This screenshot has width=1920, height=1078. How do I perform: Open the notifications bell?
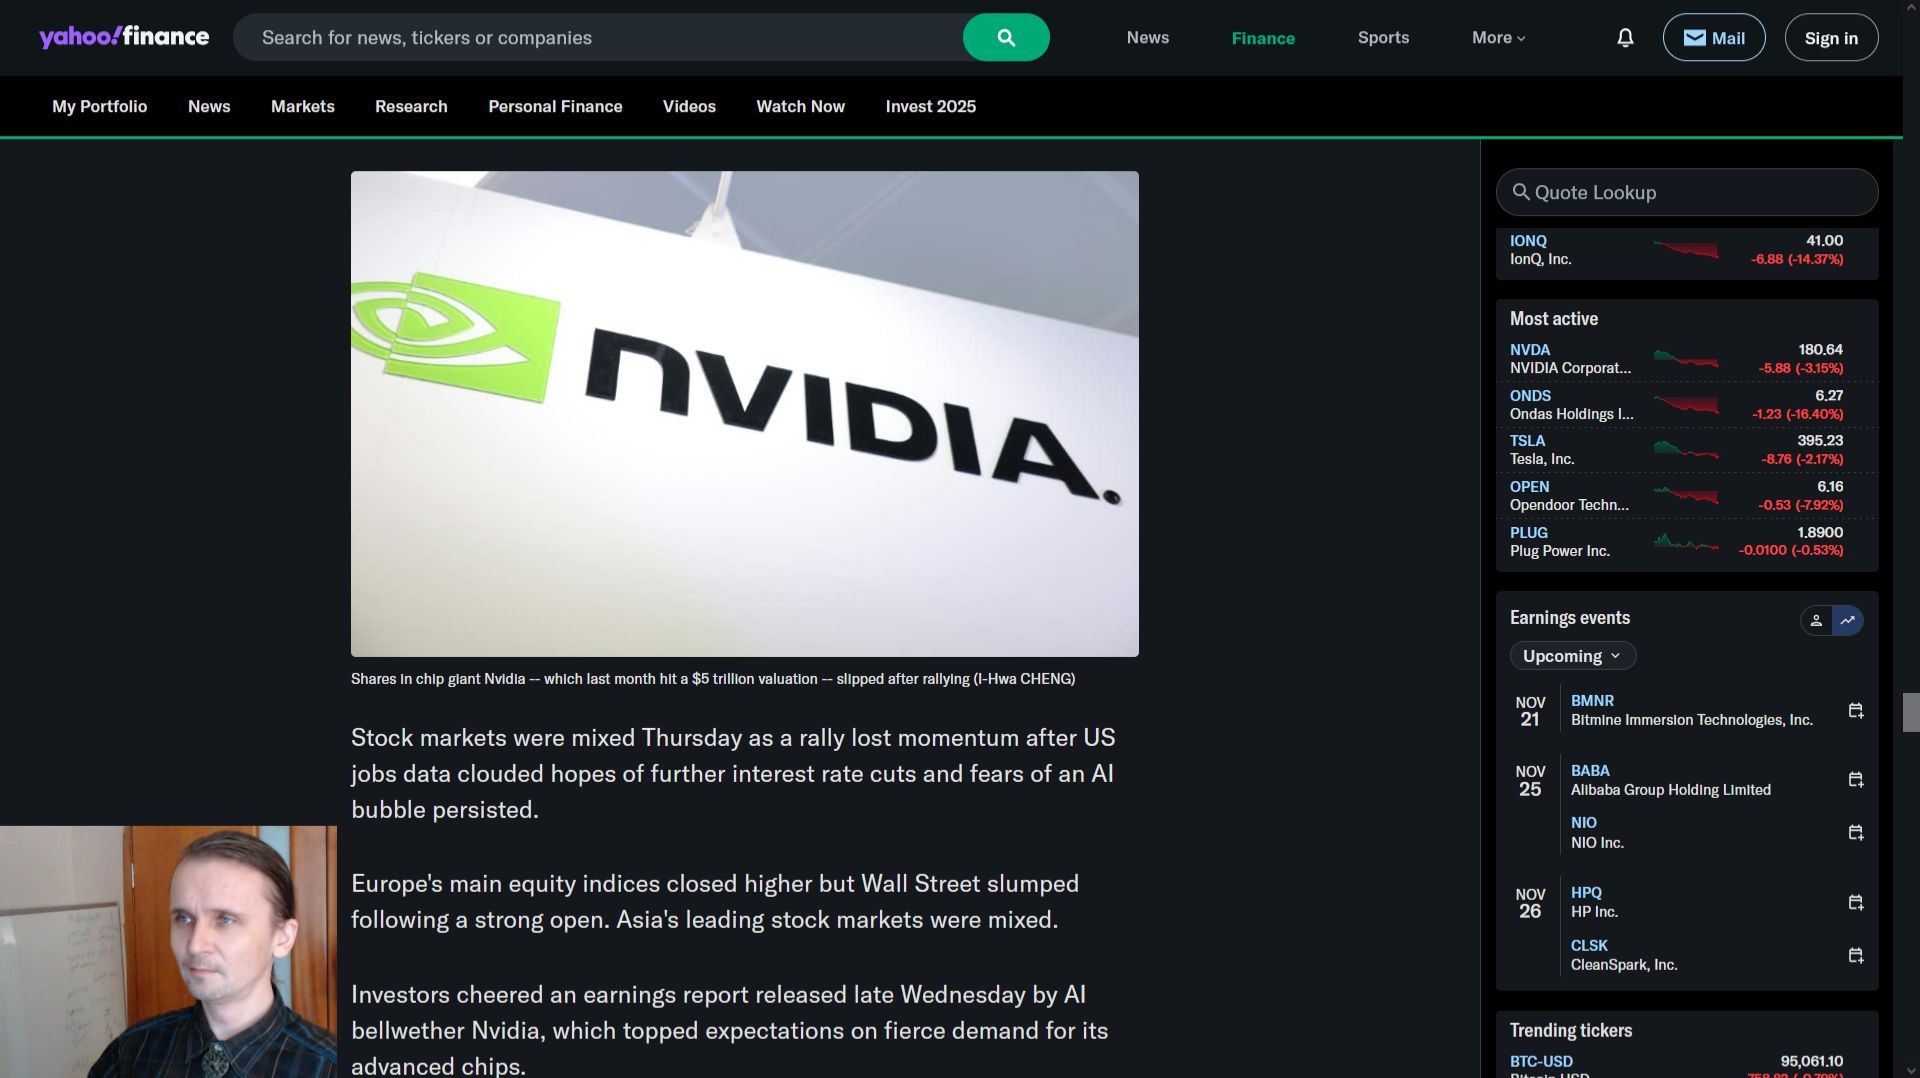(1625, 38)
